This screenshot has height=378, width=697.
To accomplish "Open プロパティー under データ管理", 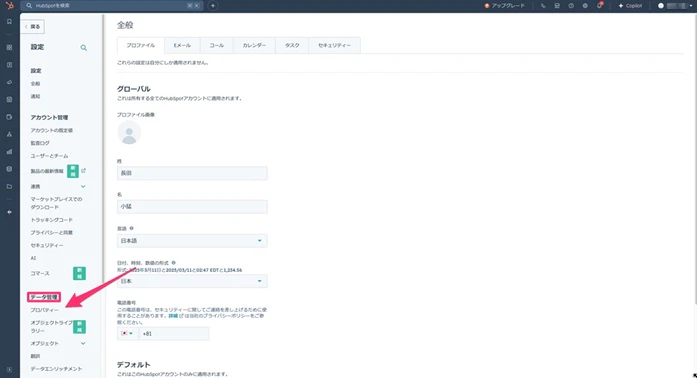I will [44, 310].
